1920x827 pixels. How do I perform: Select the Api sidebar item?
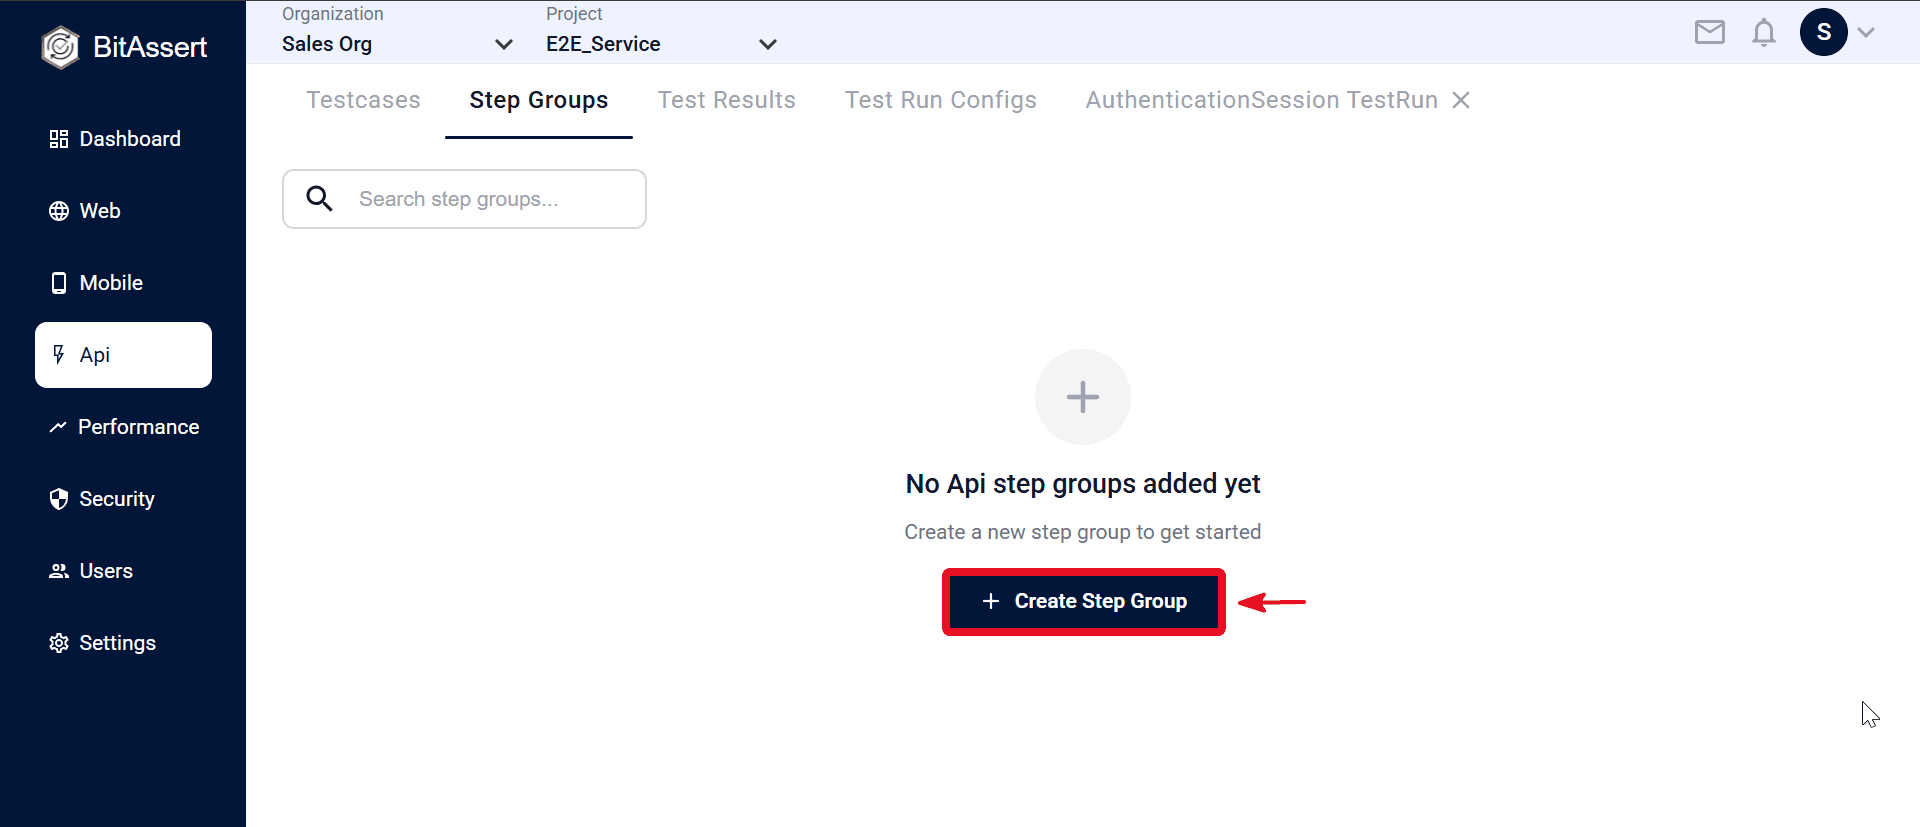[x=123, y=355]
